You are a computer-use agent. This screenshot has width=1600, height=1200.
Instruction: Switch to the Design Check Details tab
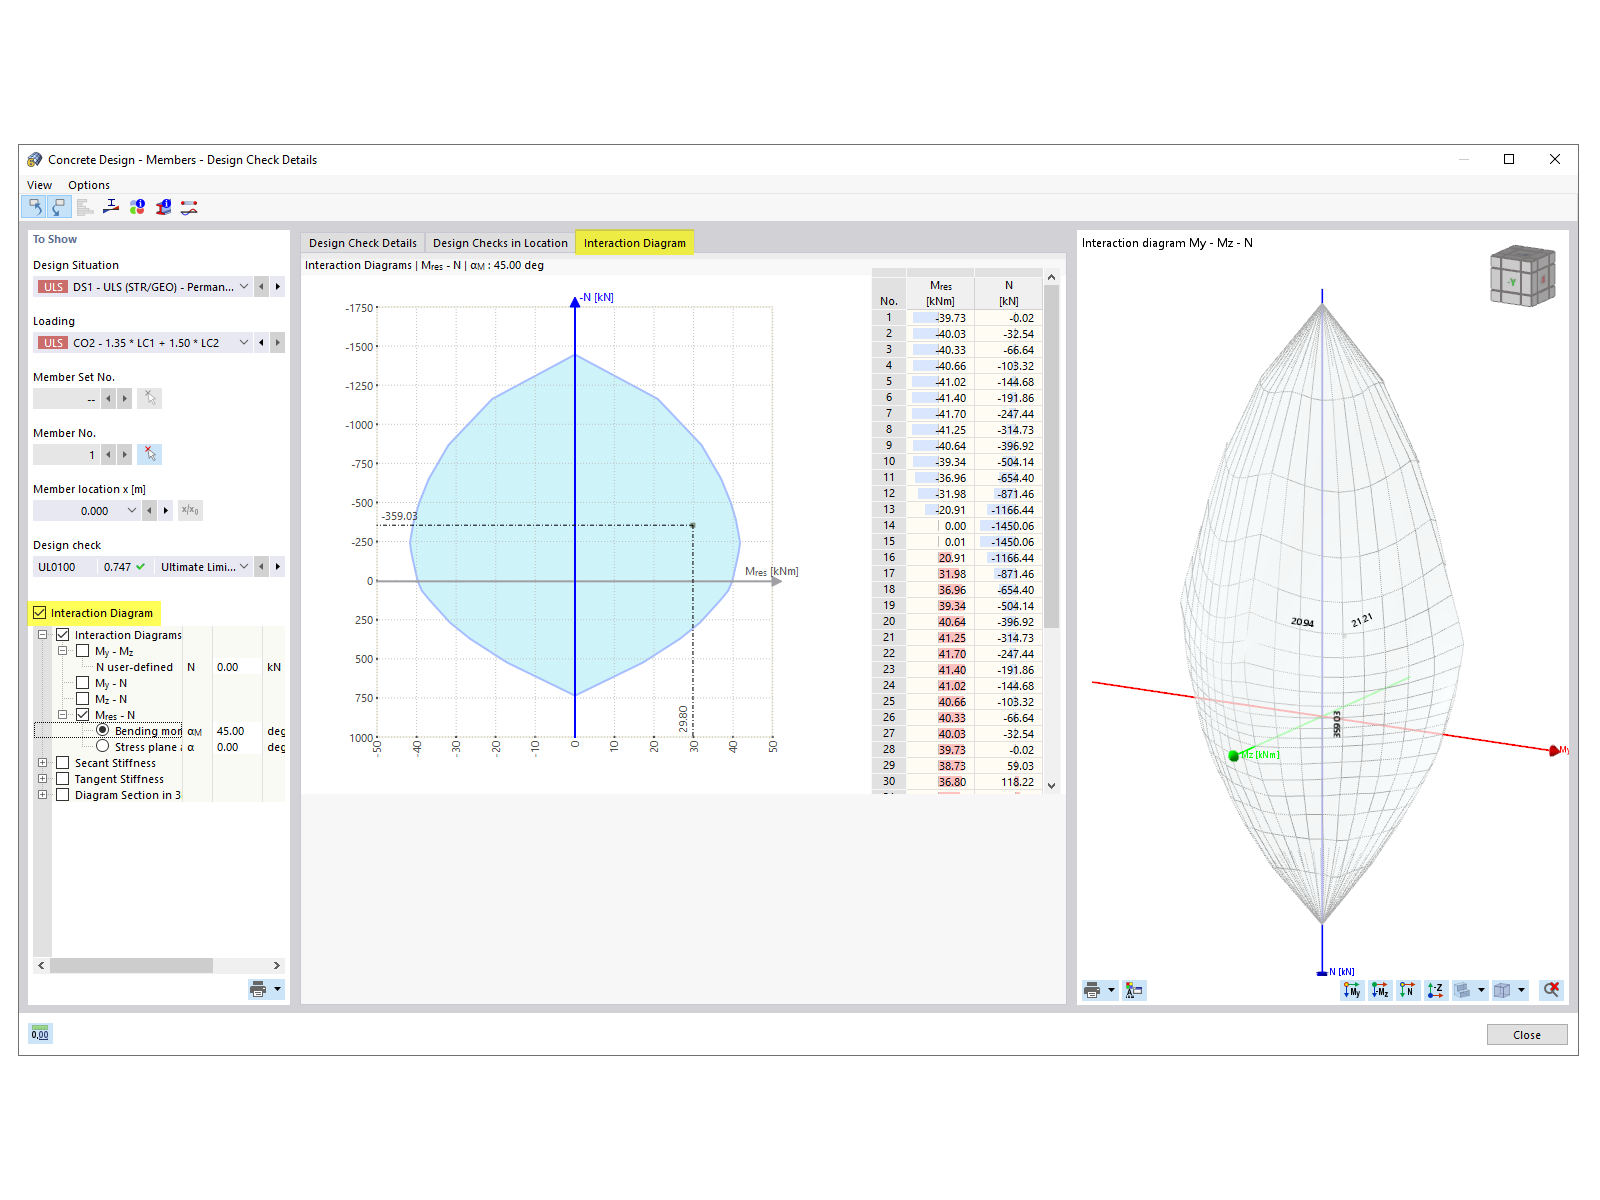click(362, 242)
